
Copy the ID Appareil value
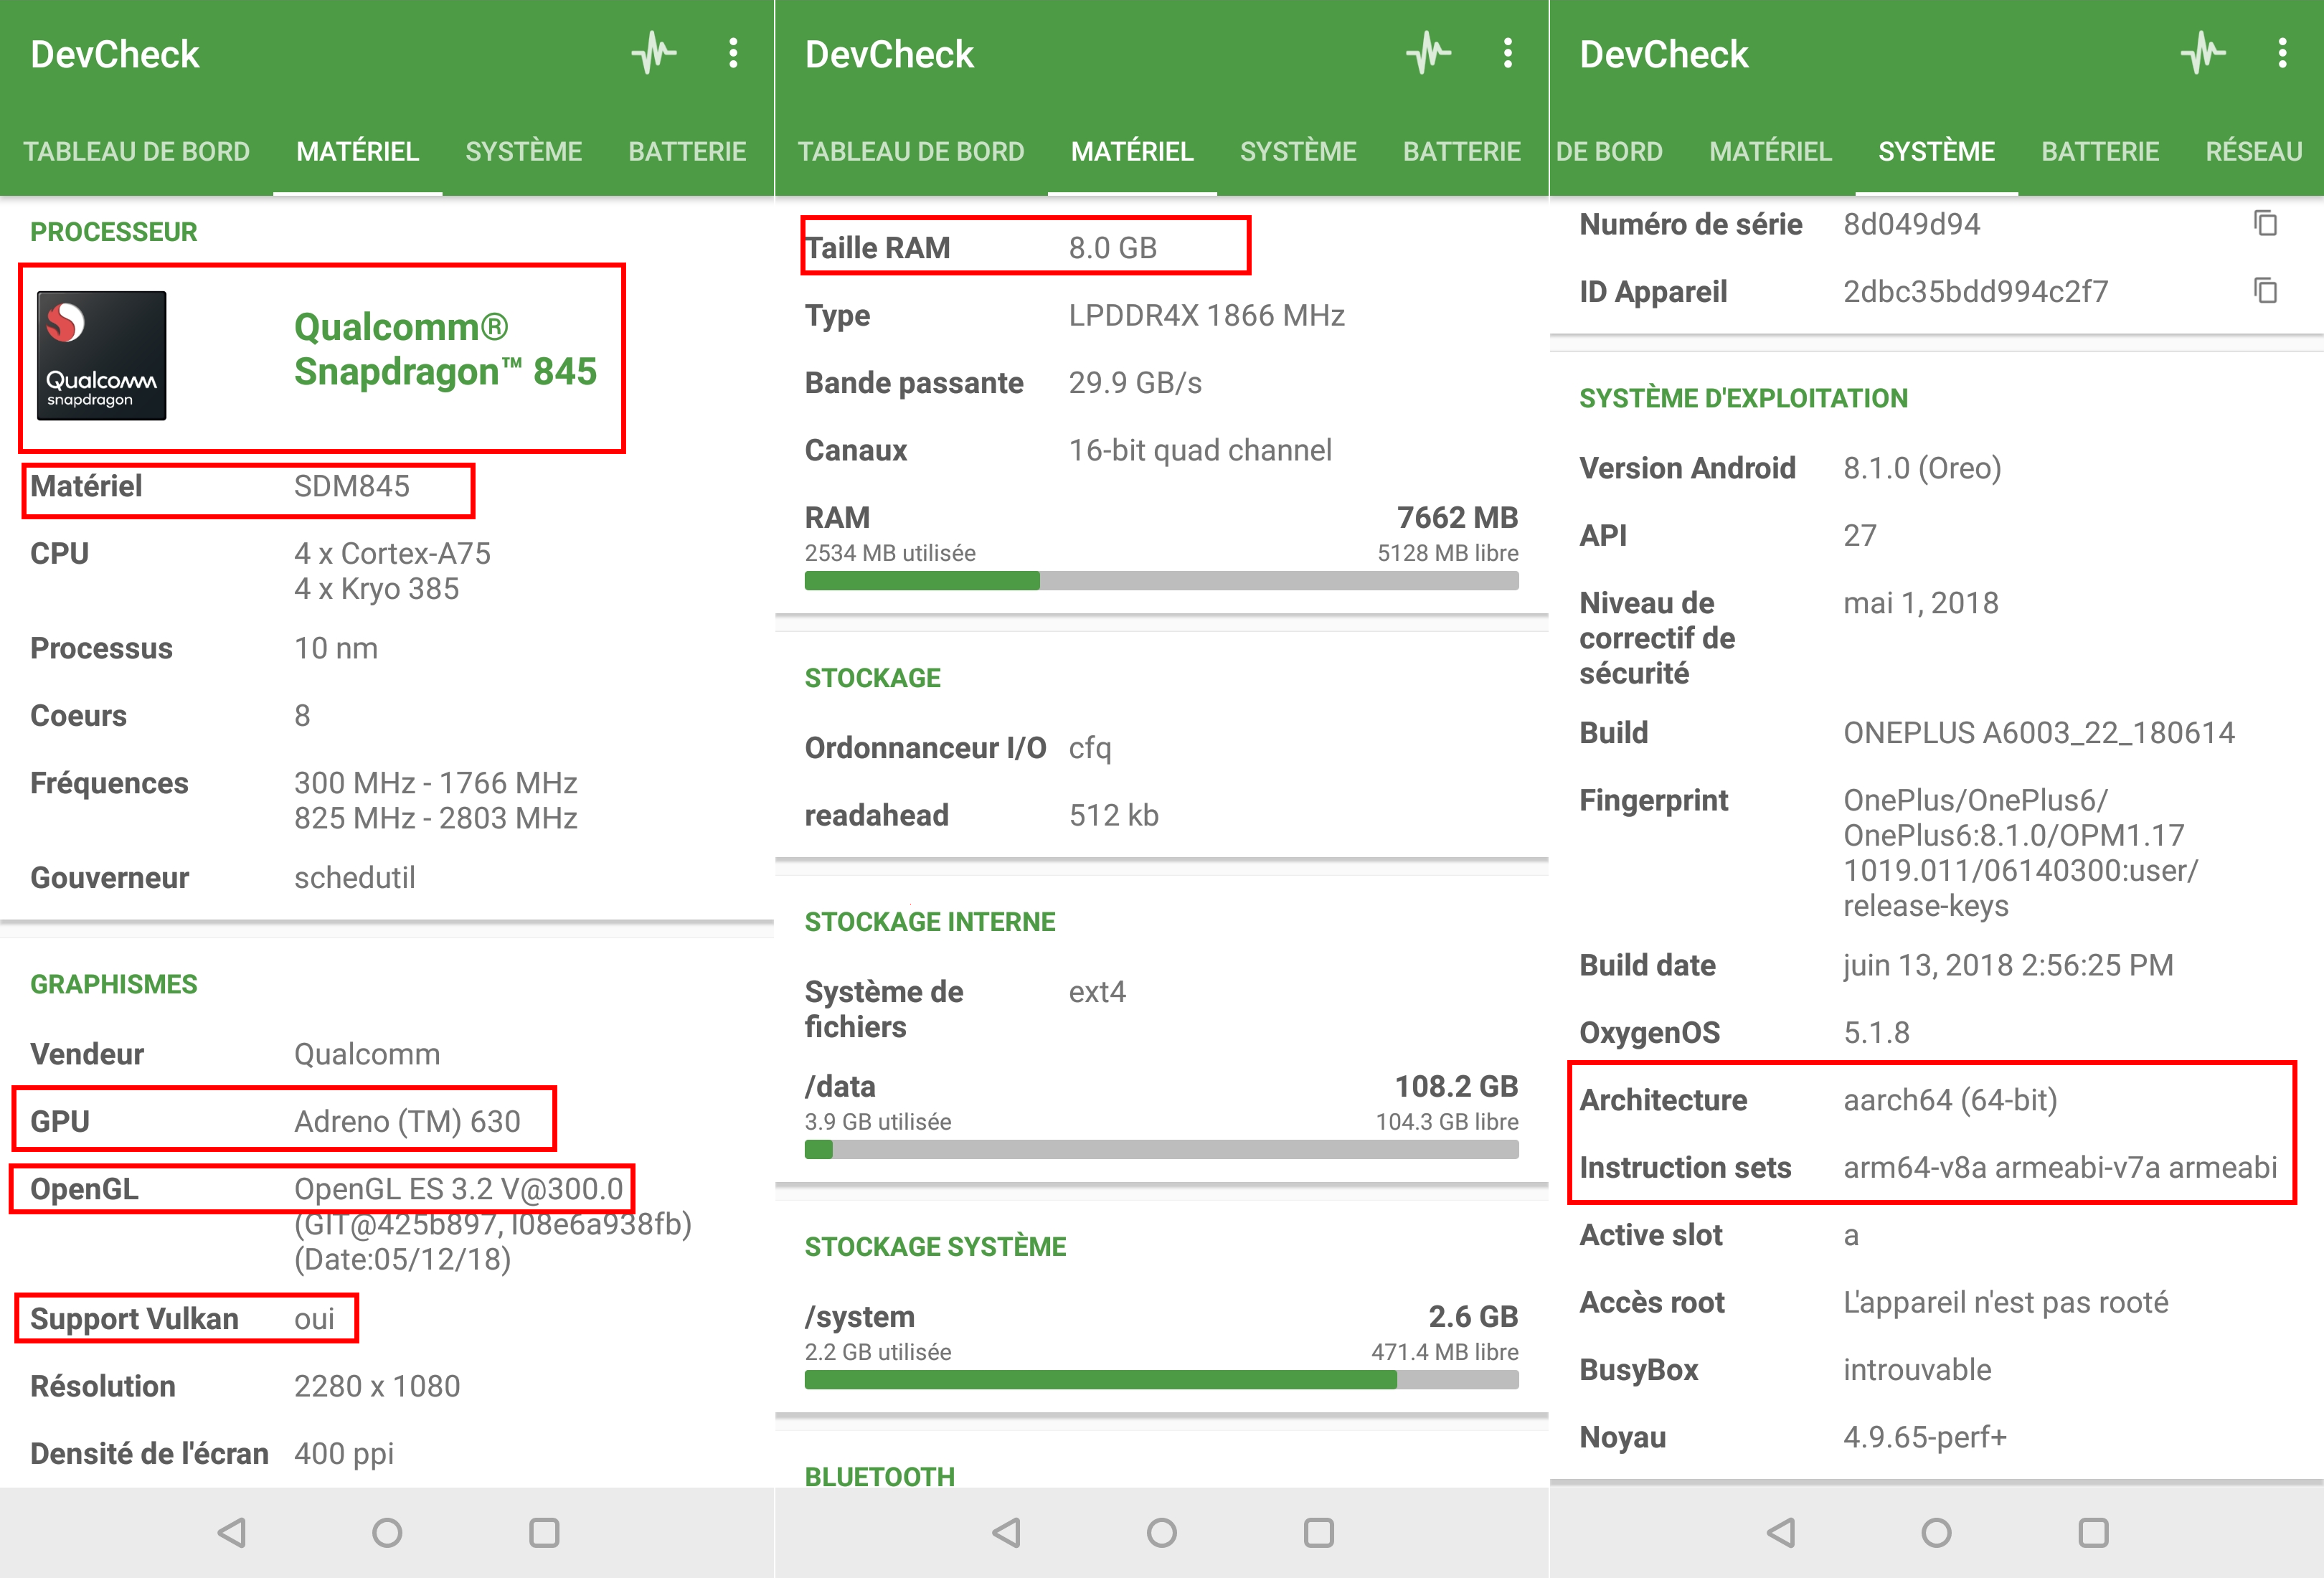pos(2265,290)
